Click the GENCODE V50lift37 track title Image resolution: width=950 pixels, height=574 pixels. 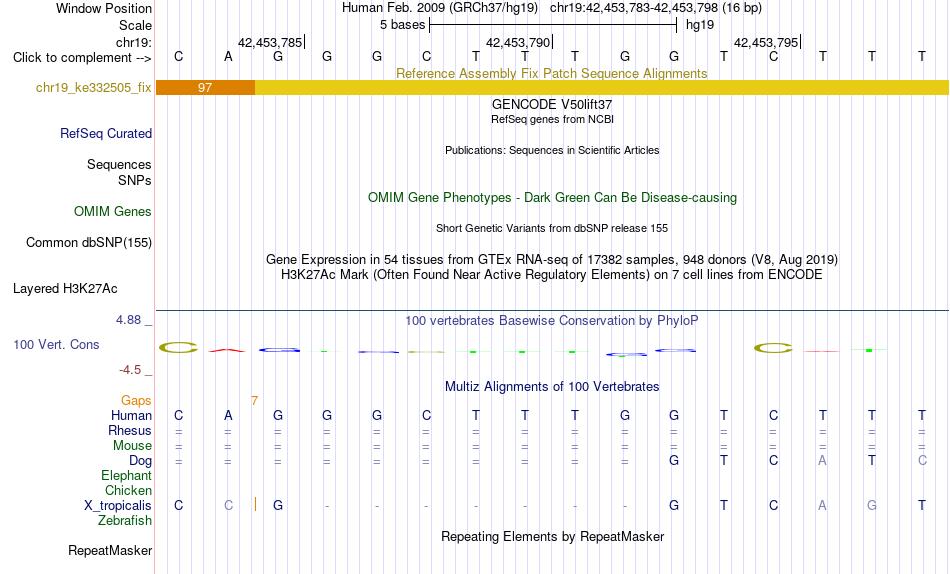click(x=552, y=104)
